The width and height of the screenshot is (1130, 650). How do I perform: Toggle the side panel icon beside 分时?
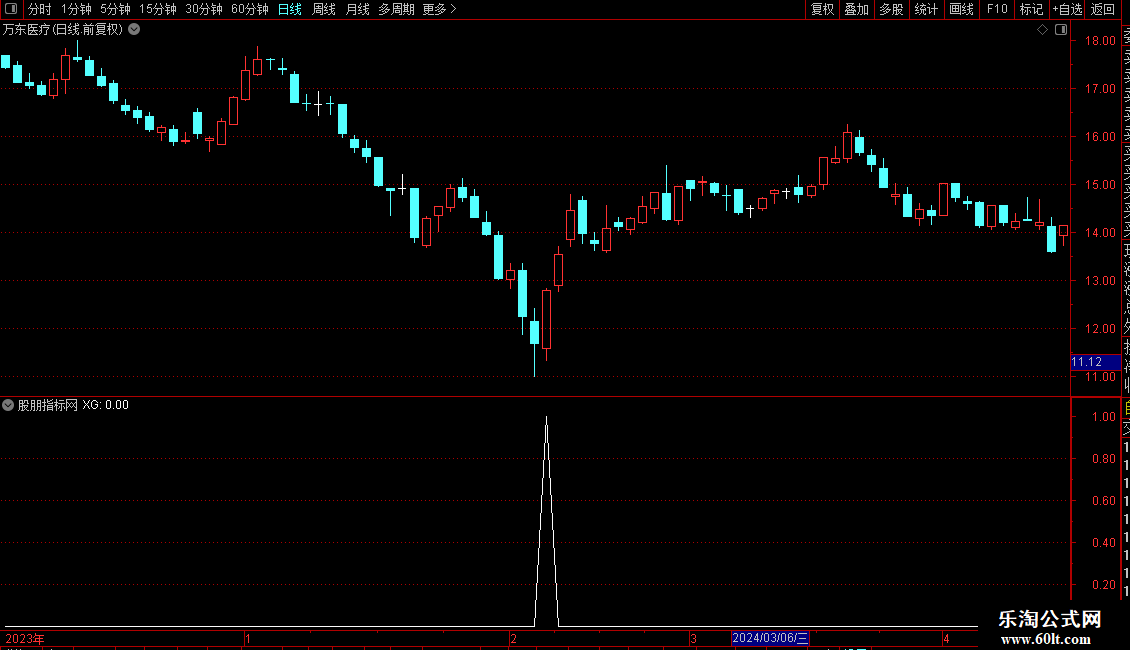(11, 9)
